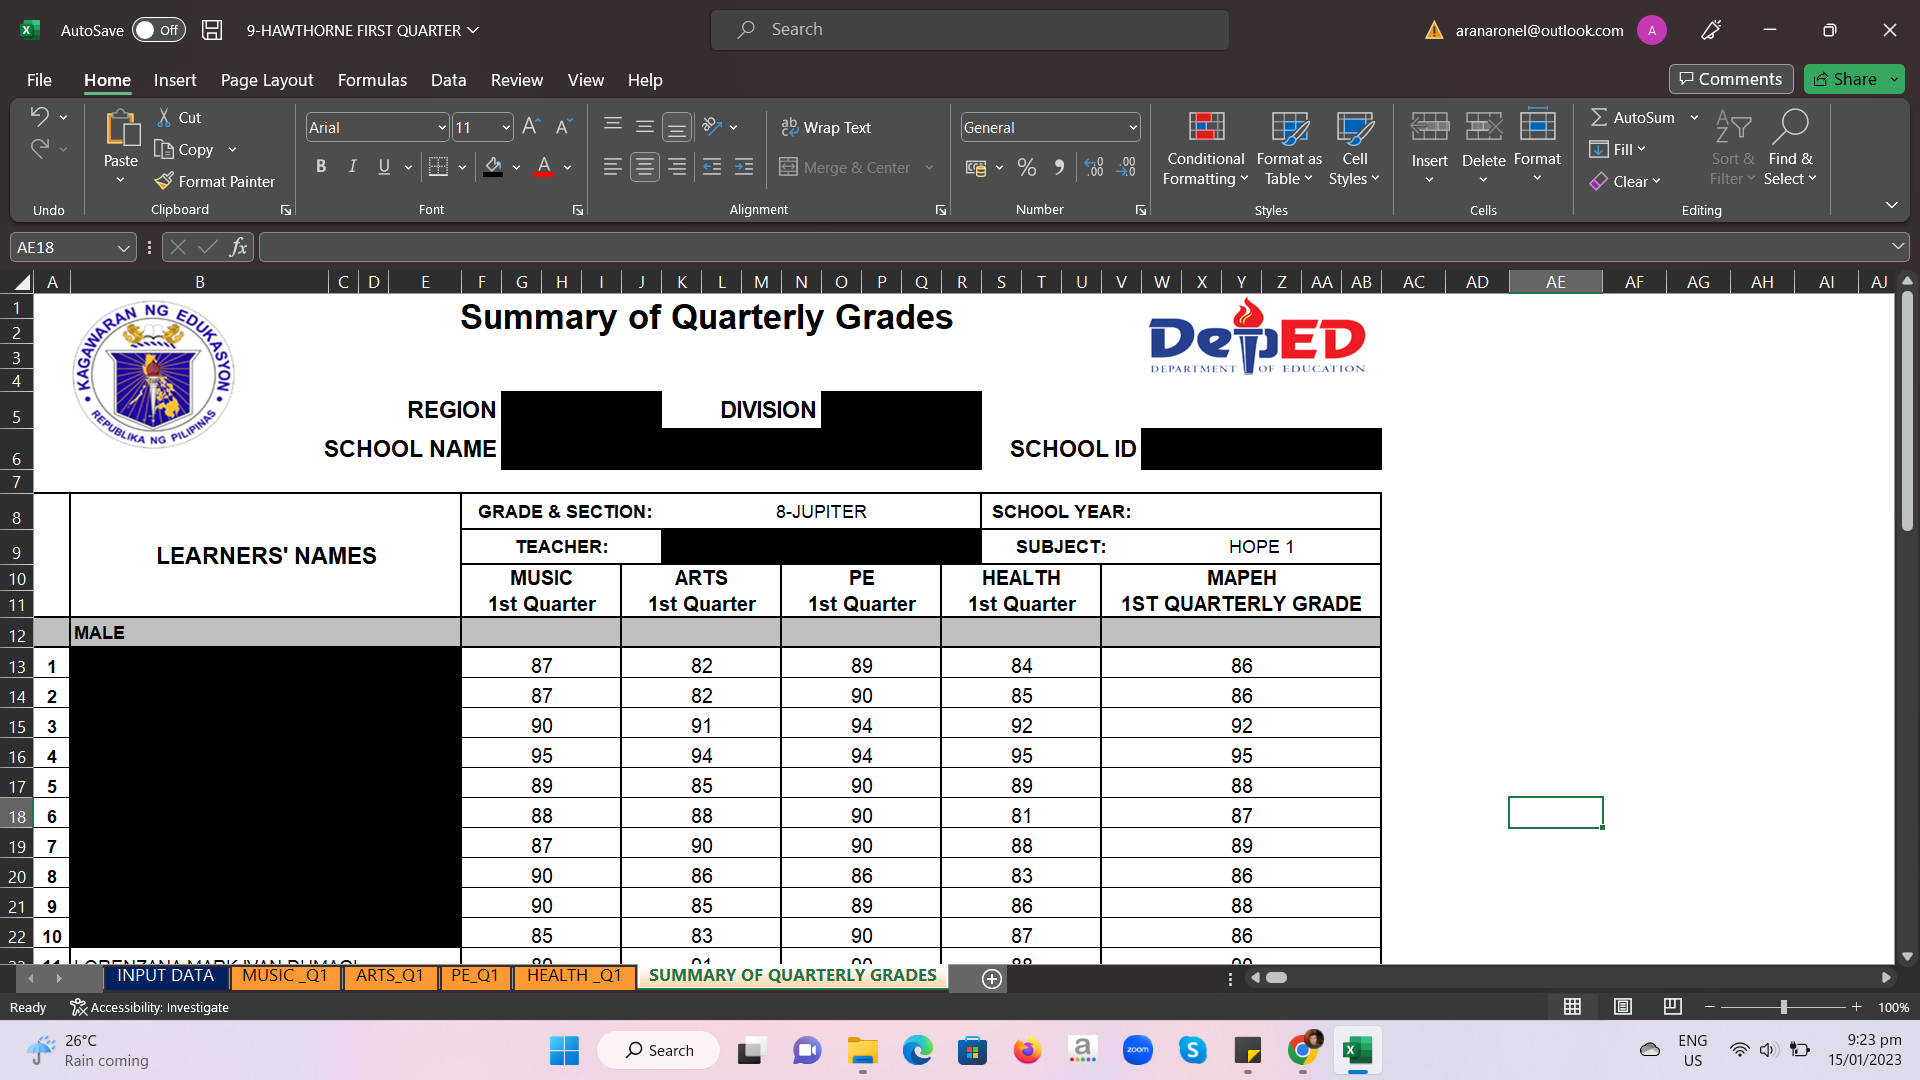Click the Comments button
Viewport: 1920px width, 1080px height.
click(x=1731, y=79)
